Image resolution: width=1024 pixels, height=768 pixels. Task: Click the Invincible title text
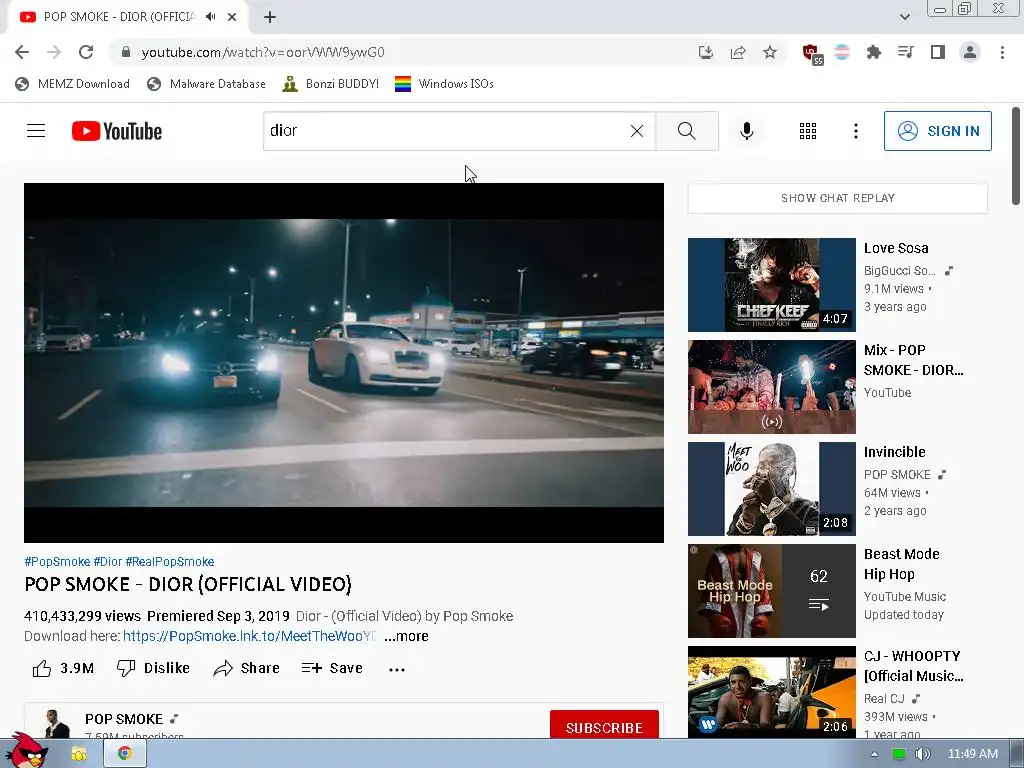[895, 452]
